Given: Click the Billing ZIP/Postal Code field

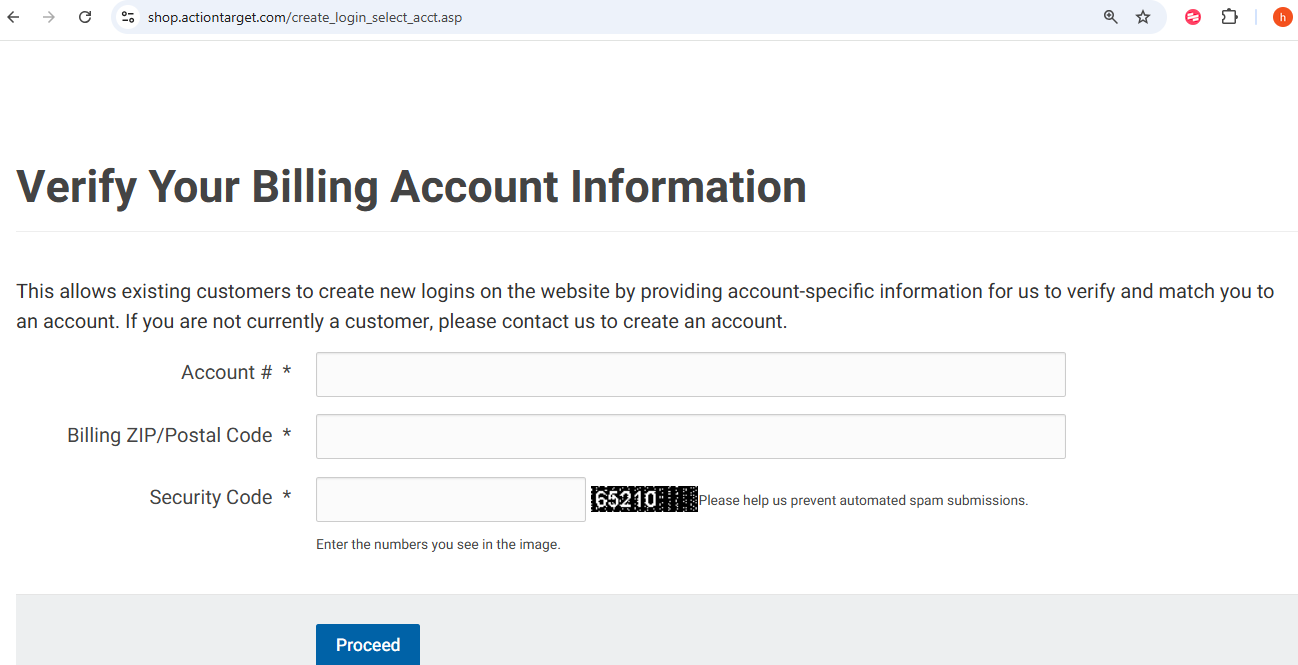Looking at the screenshot, I should [690, 436].
